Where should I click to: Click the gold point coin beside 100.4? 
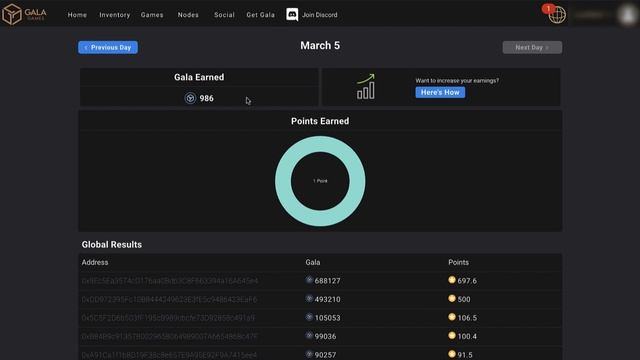pyautogui.click(x=452, y=336)
